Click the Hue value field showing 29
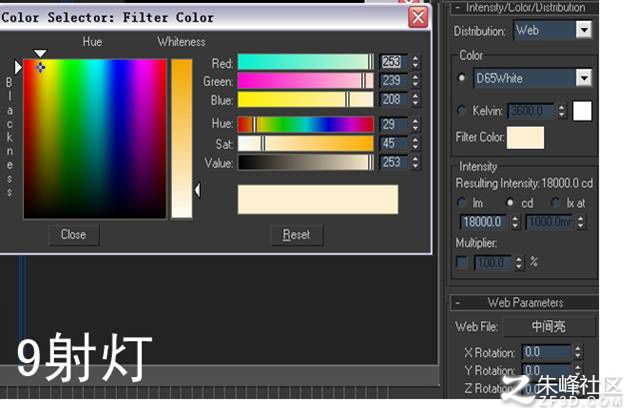 click(x=393, y=124)
